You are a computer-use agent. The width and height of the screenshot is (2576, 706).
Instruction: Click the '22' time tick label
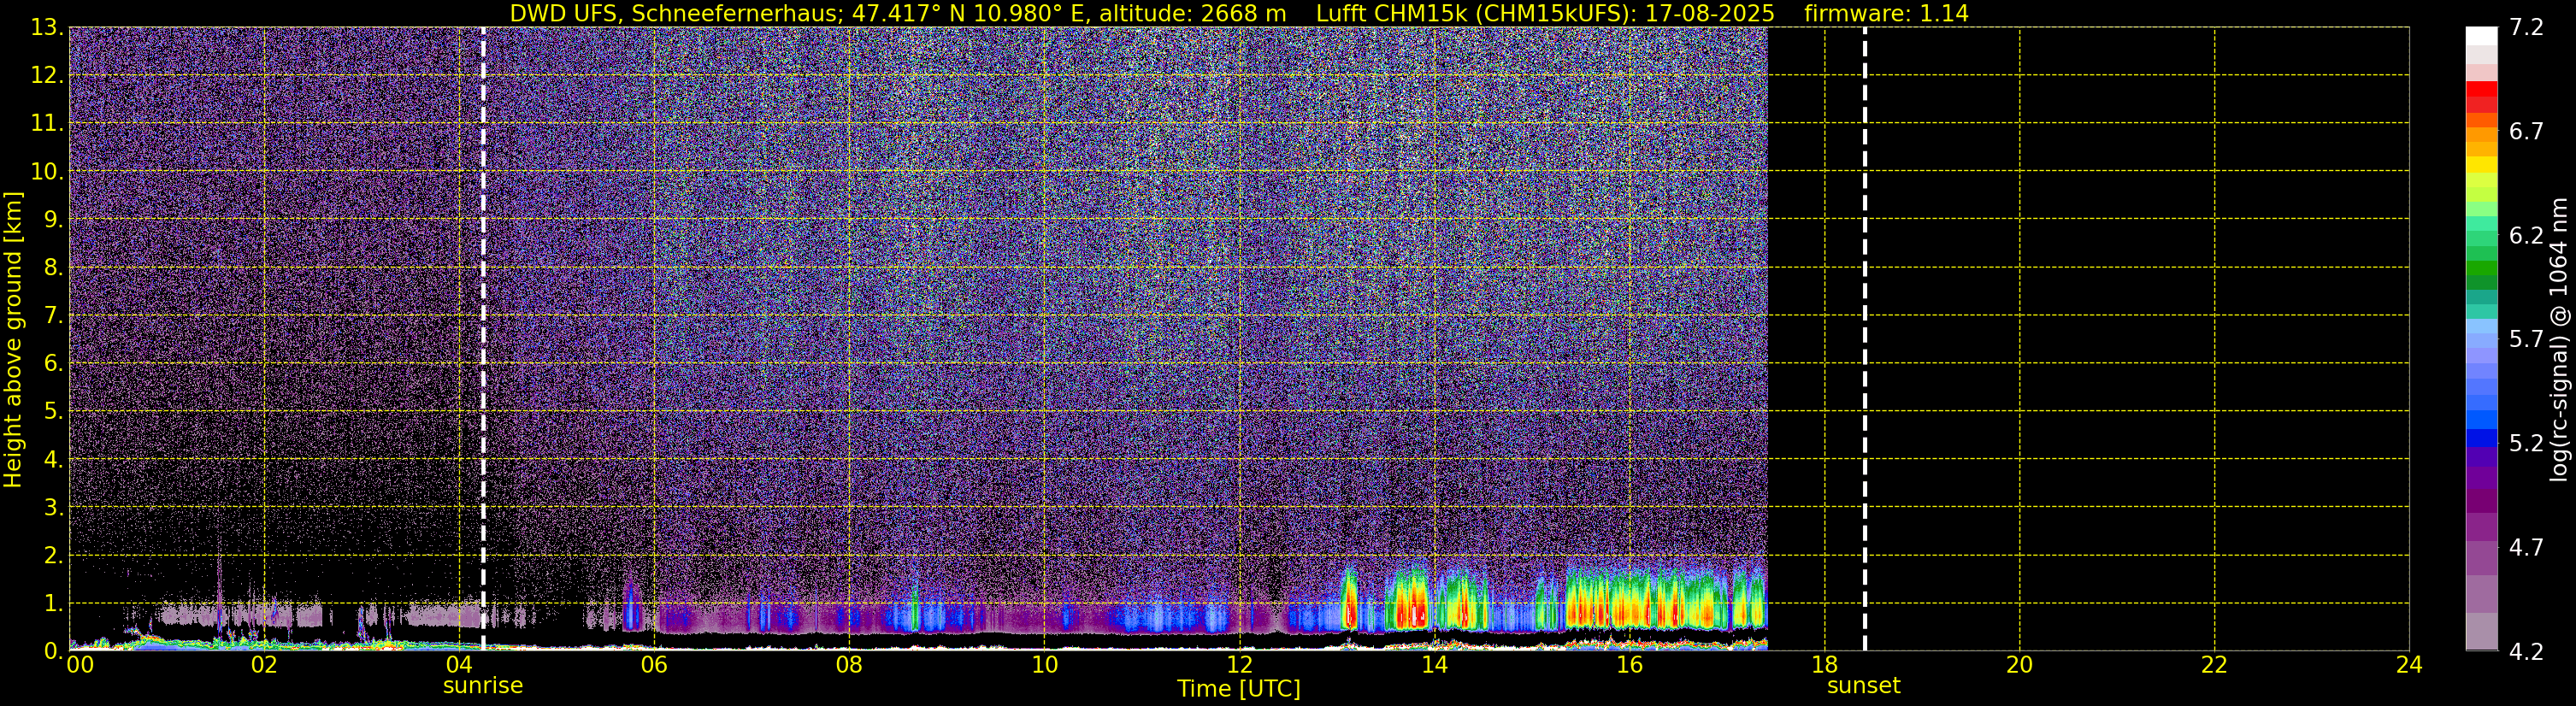tap(2214, 665)
